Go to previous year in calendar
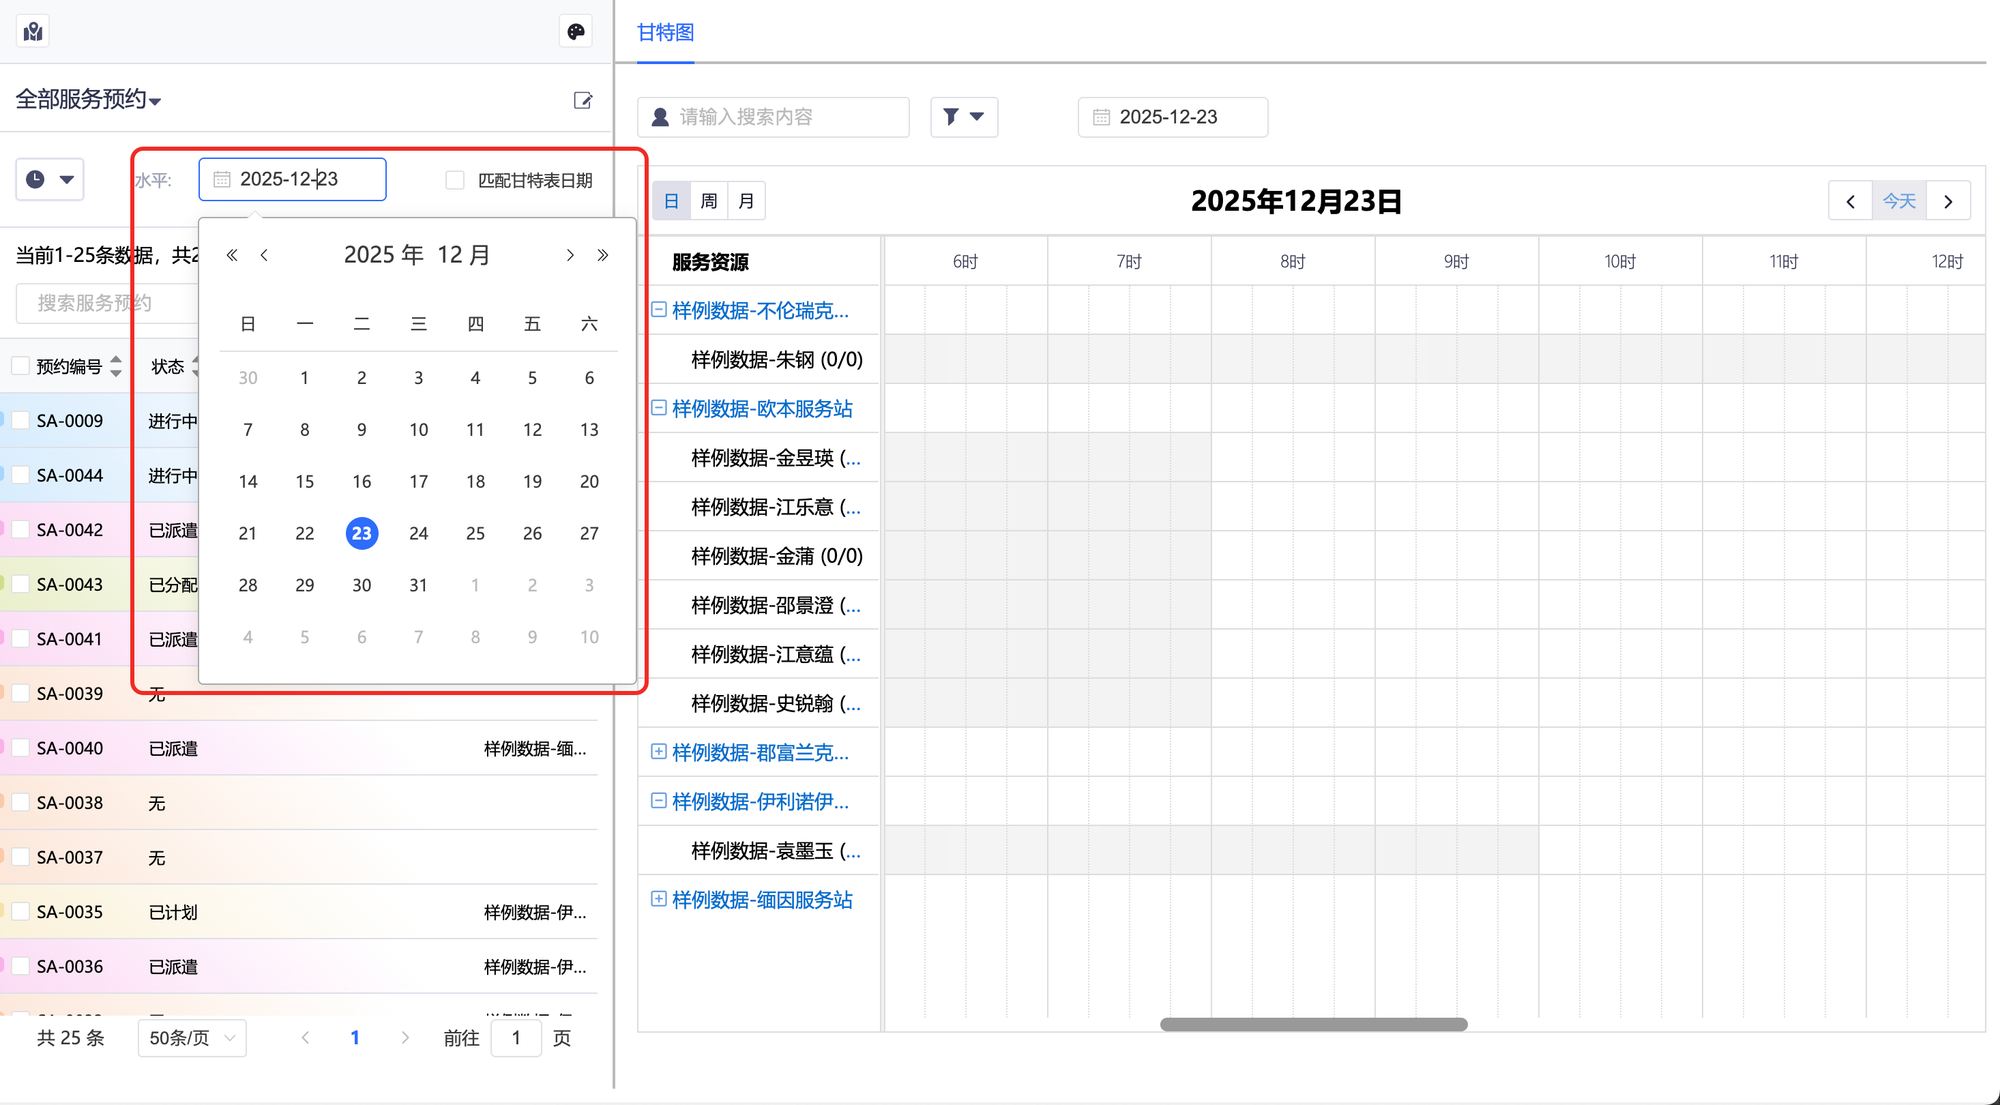Image resolution: width=2000 pixels, height=1105 pixels. [232, 255]
